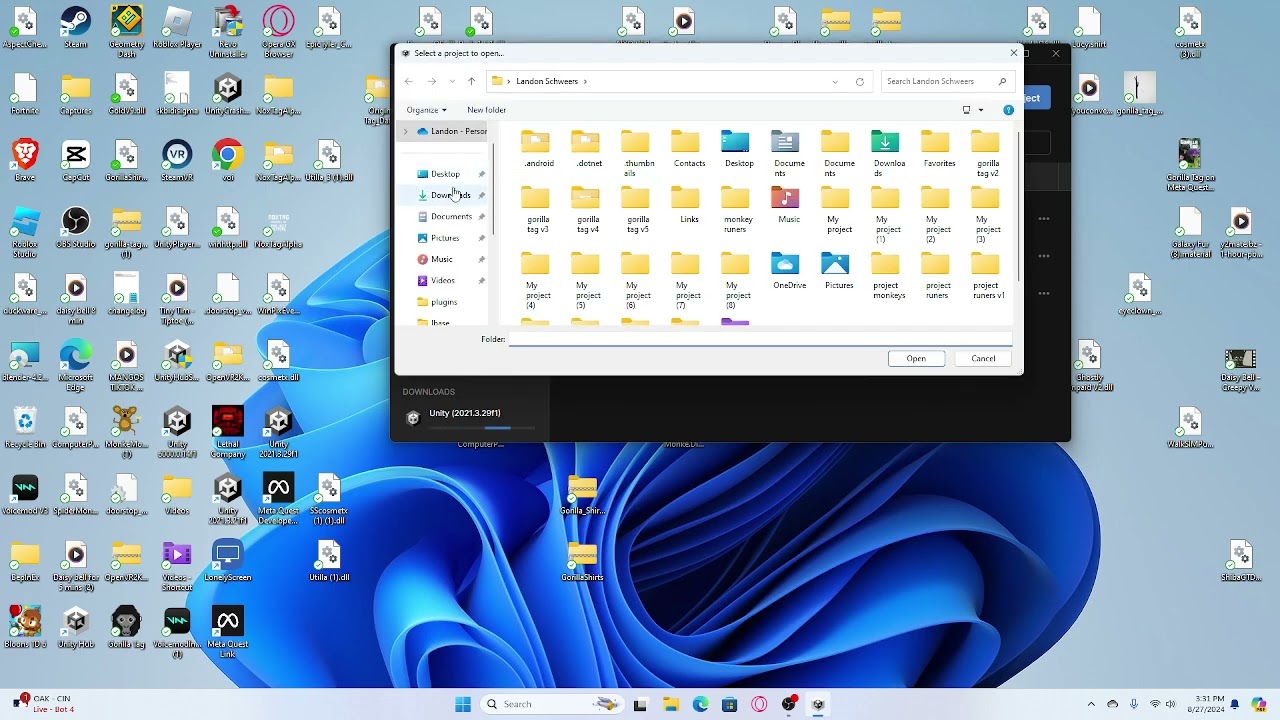Expand the path chevron after Landon Schweers
The width and height of the screenshot is (1280, 720).
coord(585,82)
